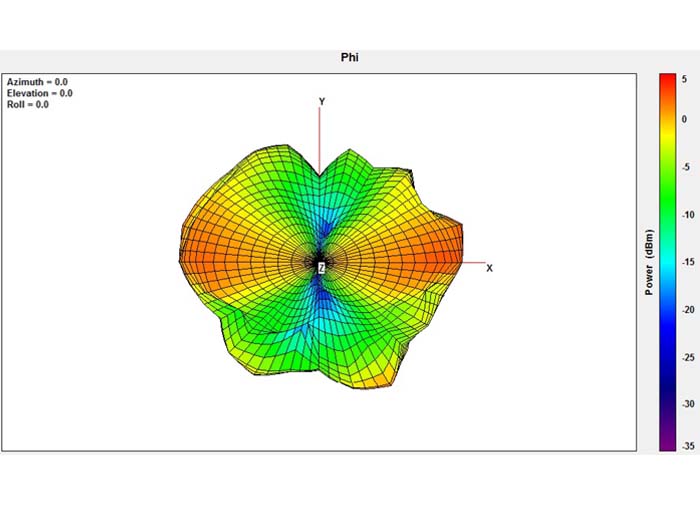The width and height of the screenshot is (700, 530).
Task: Select the -35 tick on the color scale
Action: pos(689,447)
